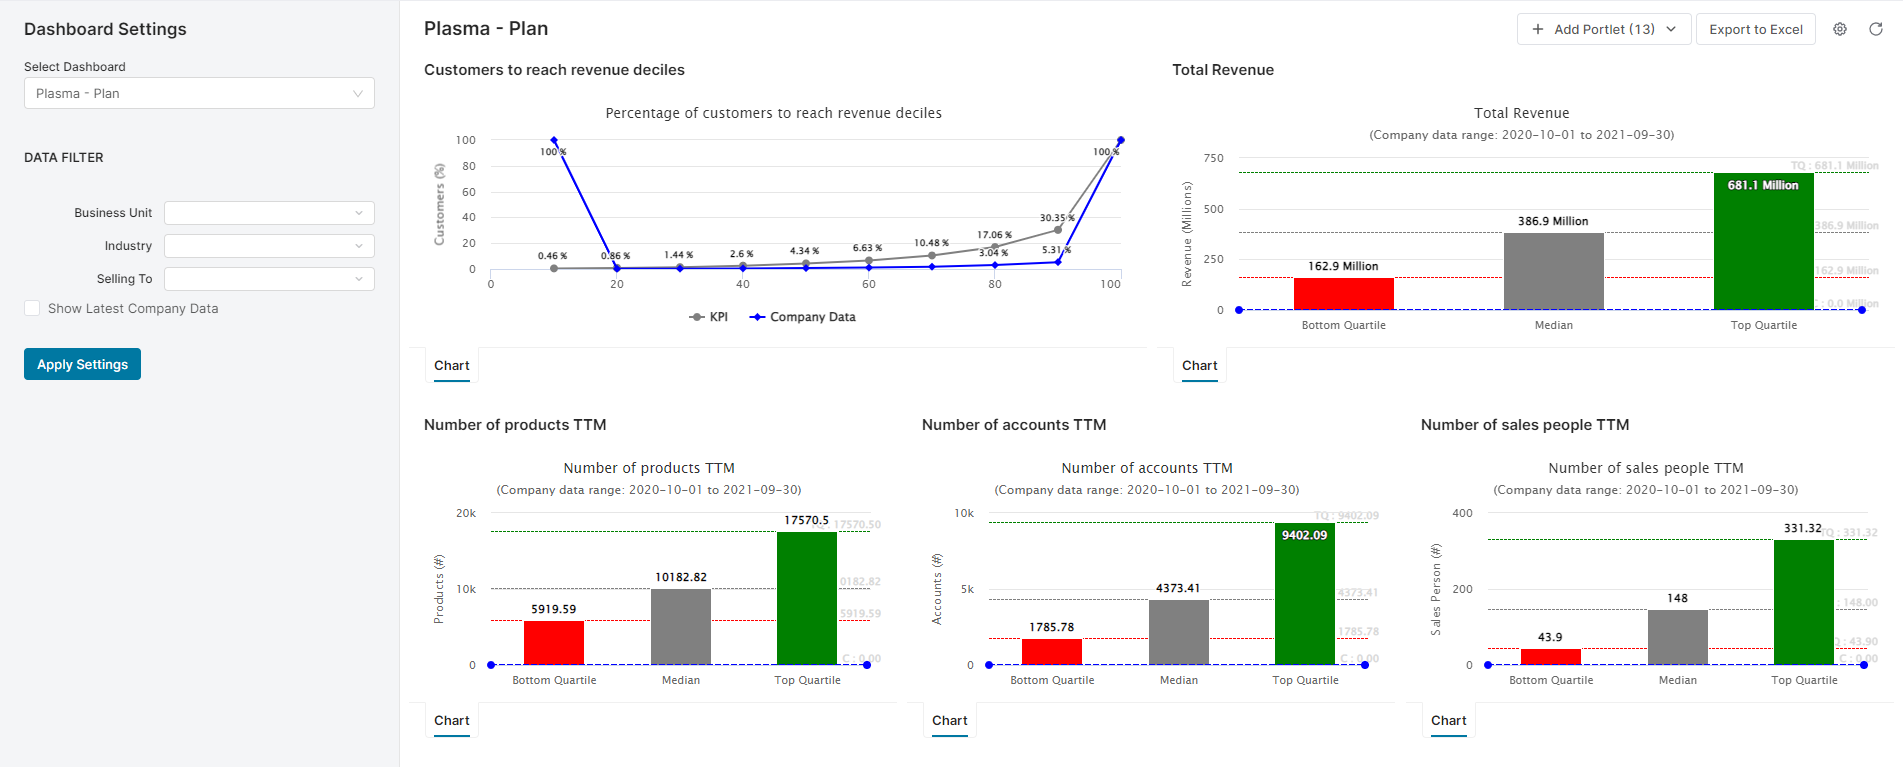Open the Select Dashboard dropdown
The height and width of the screenshot is (767, 1903).
pos(199,93)
